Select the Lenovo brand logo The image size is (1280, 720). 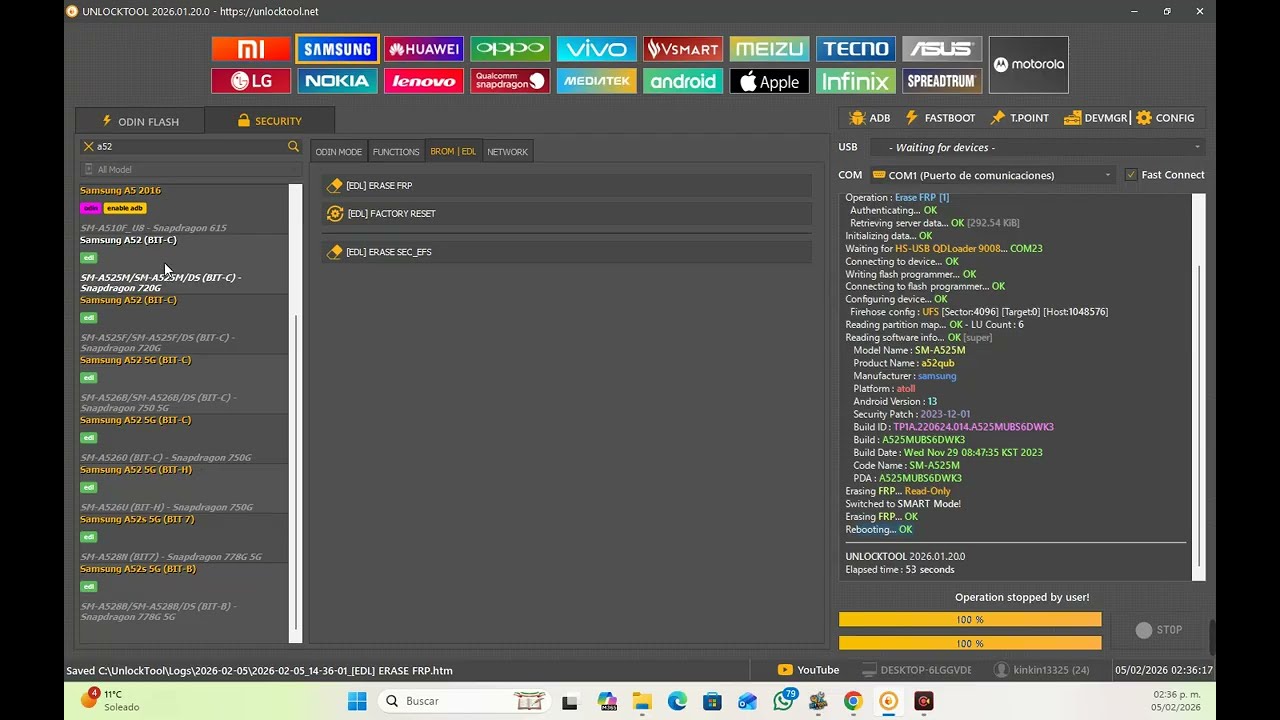coord(424,81)
